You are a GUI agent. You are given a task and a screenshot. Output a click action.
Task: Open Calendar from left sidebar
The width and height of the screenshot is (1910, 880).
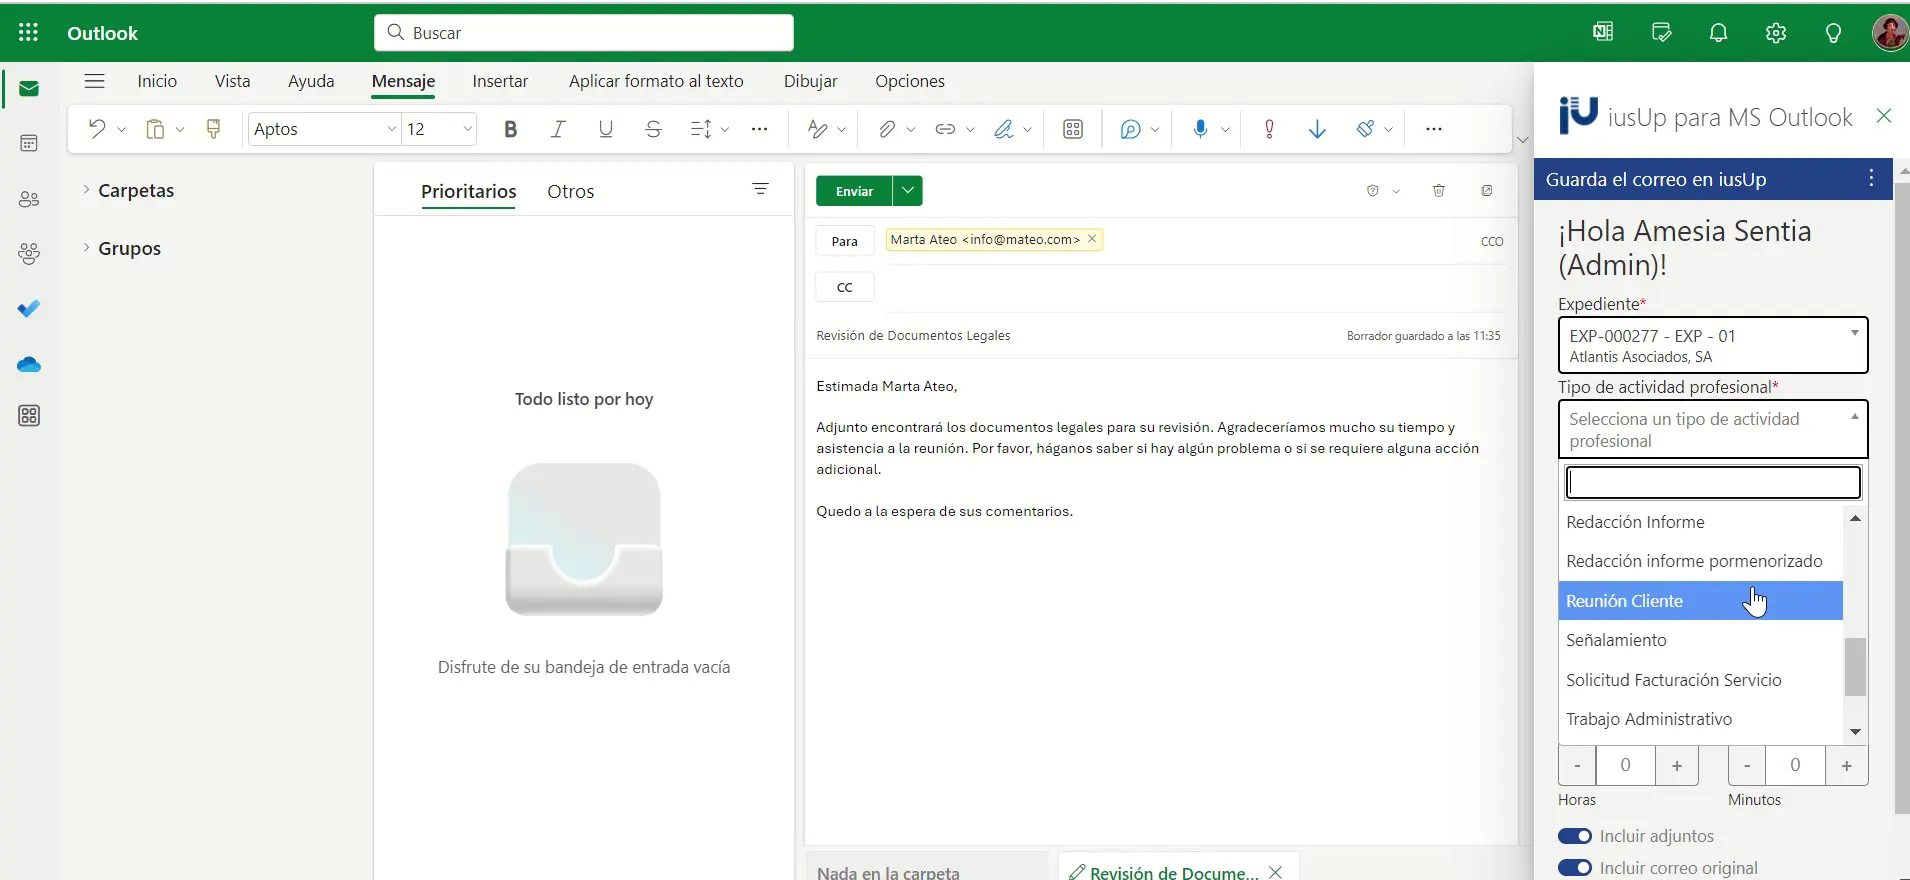click(29, 144)
